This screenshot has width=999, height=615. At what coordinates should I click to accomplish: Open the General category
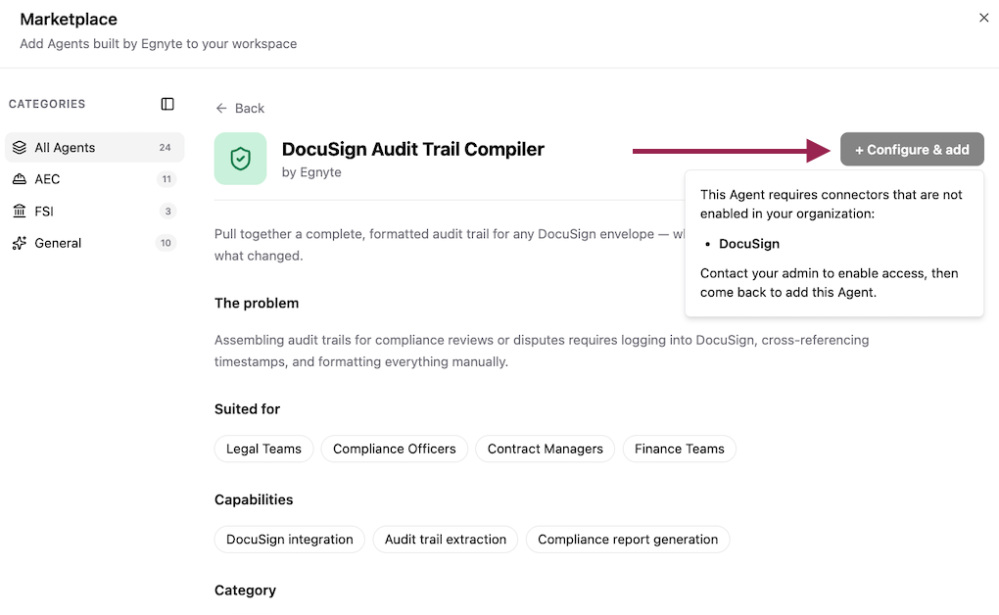[94, 243]
